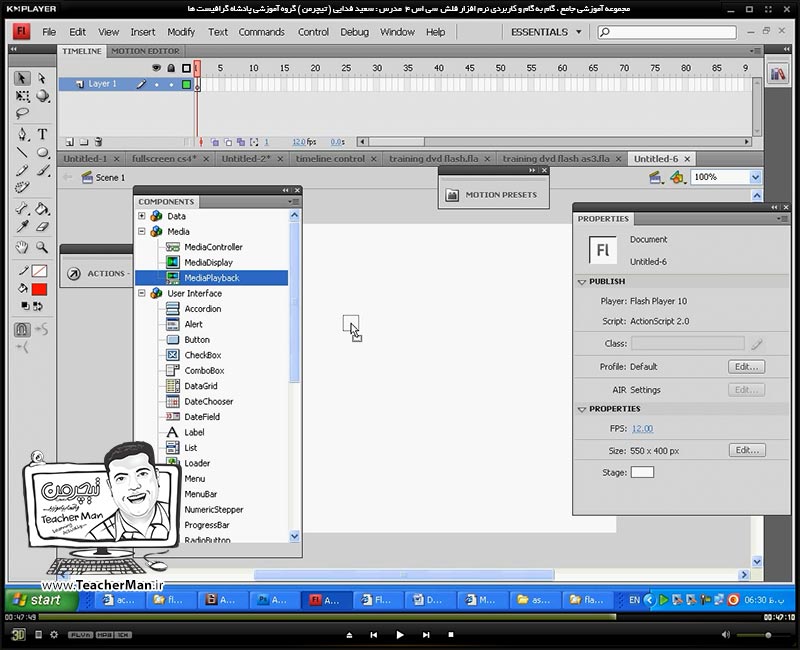Open Components panel options menu
The height and width of the screenshot is (650, 800).
293,202
